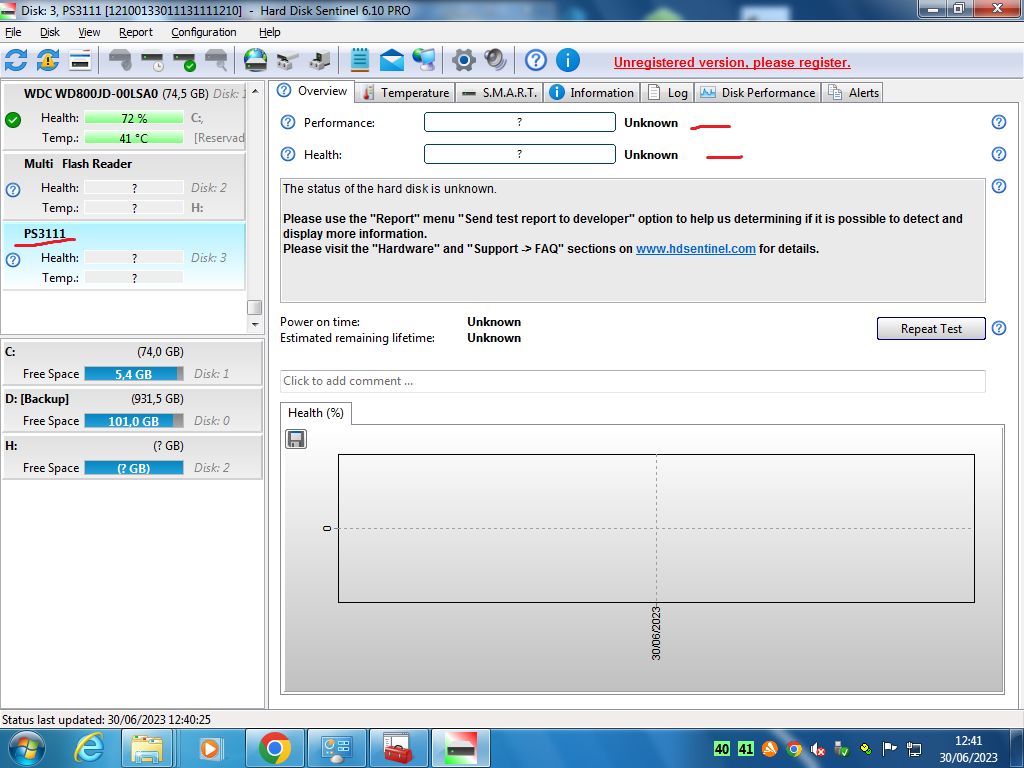This screenshot has height=768, width=1024.
Task: Click the disk list scrollbar thumb
Action: point(255,307)
